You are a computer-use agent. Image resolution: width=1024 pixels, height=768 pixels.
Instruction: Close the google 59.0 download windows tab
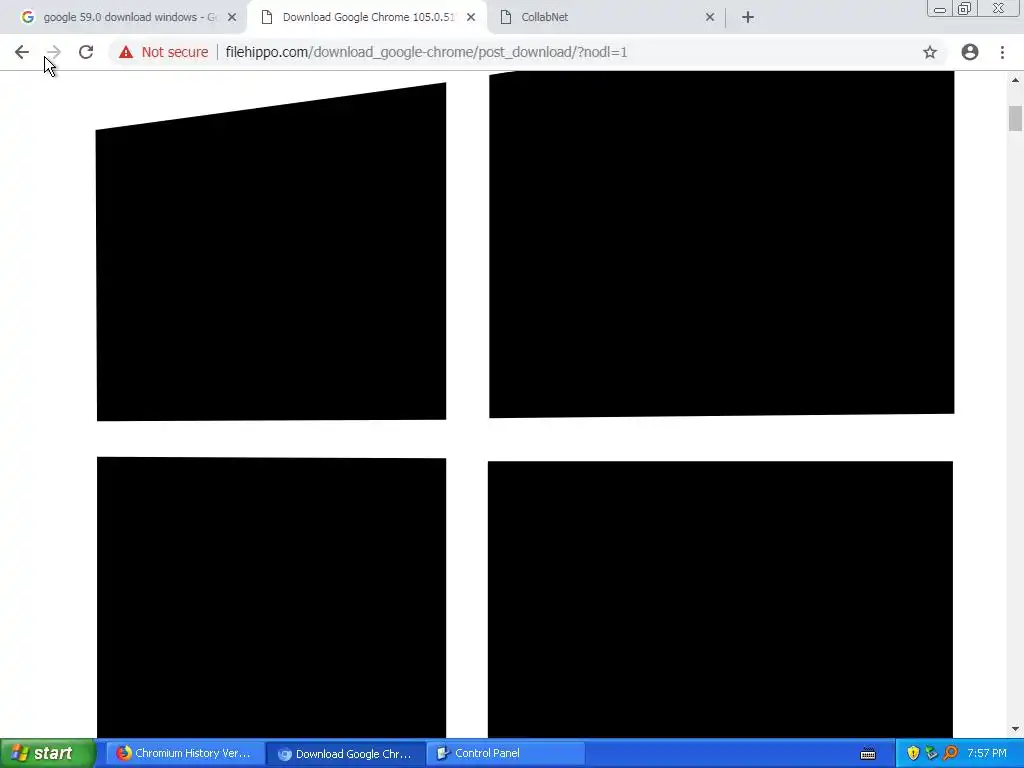pos(232,18)
